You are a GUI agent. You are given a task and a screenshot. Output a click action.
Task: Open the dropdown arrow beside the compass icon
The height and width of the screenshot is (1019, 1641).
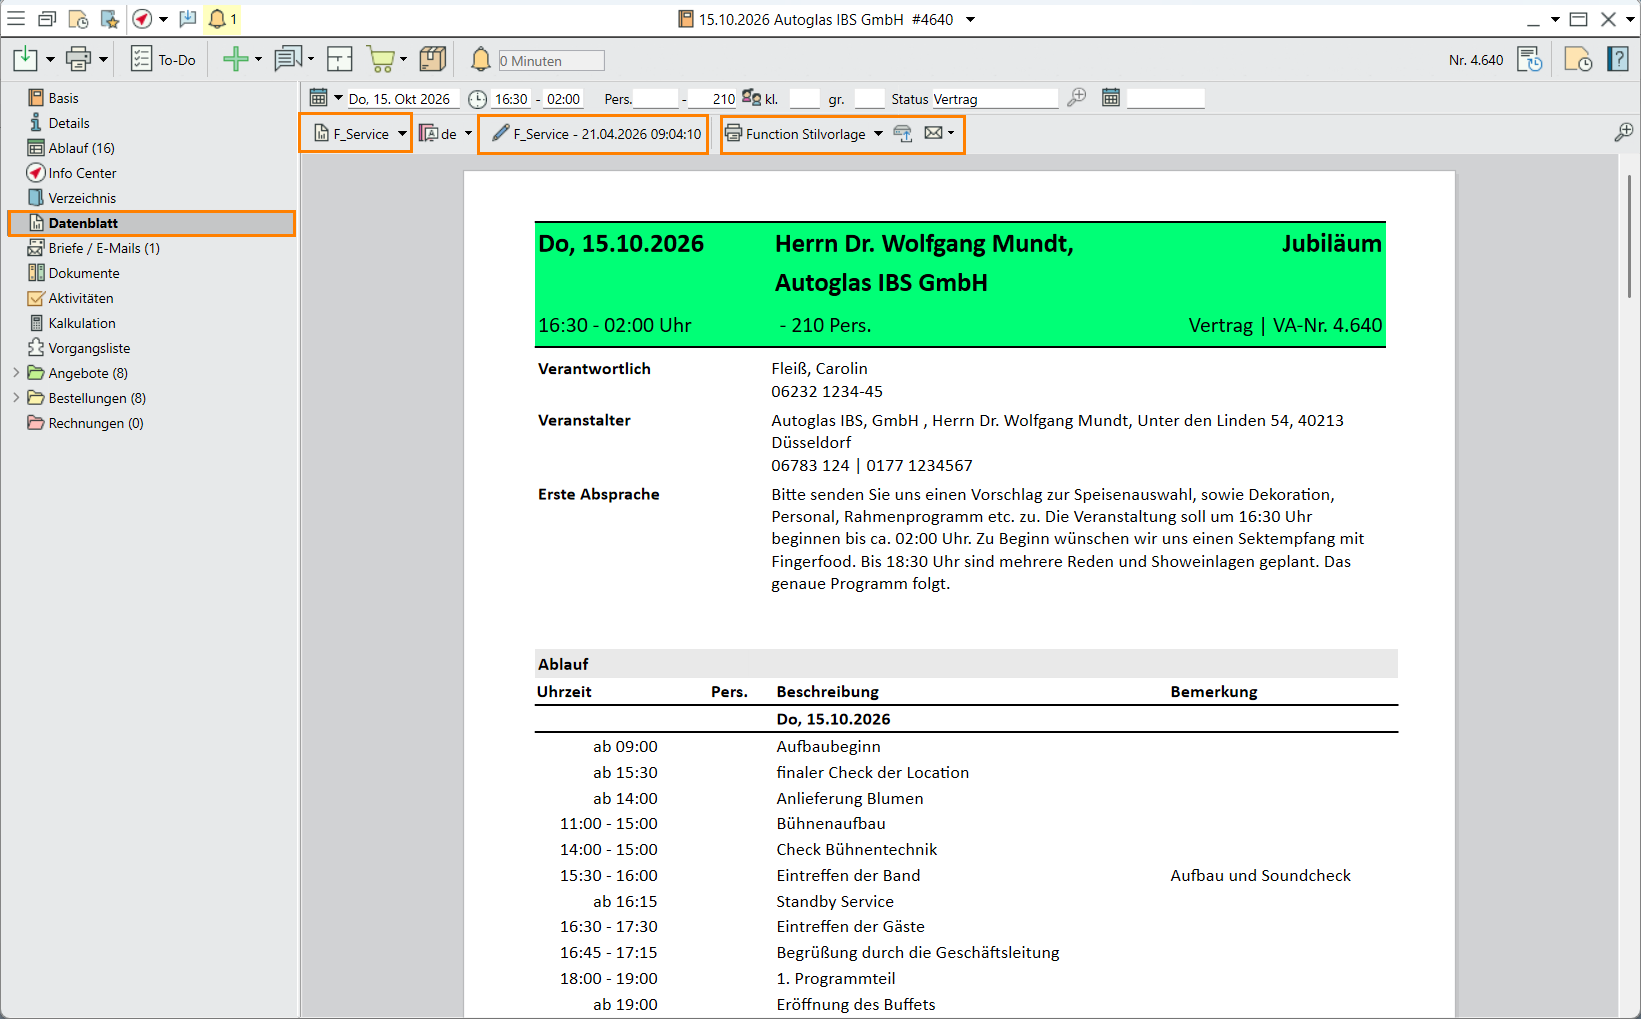tap(163, 19)
